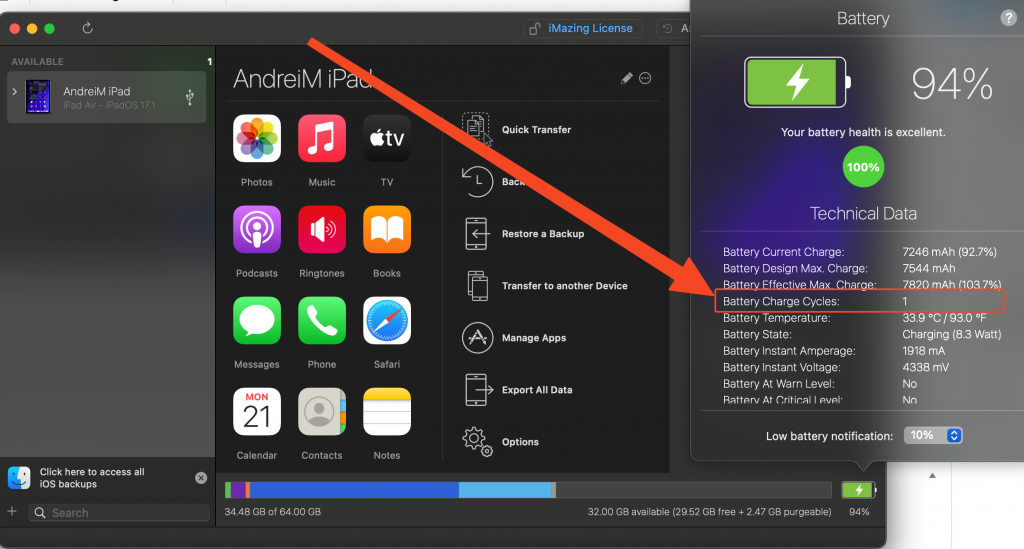Open the Messages icon
Viewport: 1024px width, 549px height.
coord(257,321)
